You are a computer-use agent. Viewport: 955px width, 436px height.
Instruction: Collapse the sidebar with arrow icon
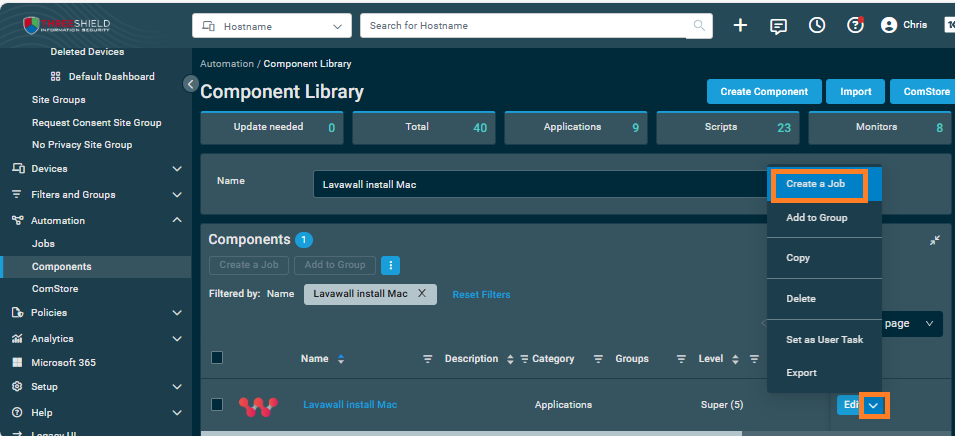pyautogui.click(x=191, y=84)
